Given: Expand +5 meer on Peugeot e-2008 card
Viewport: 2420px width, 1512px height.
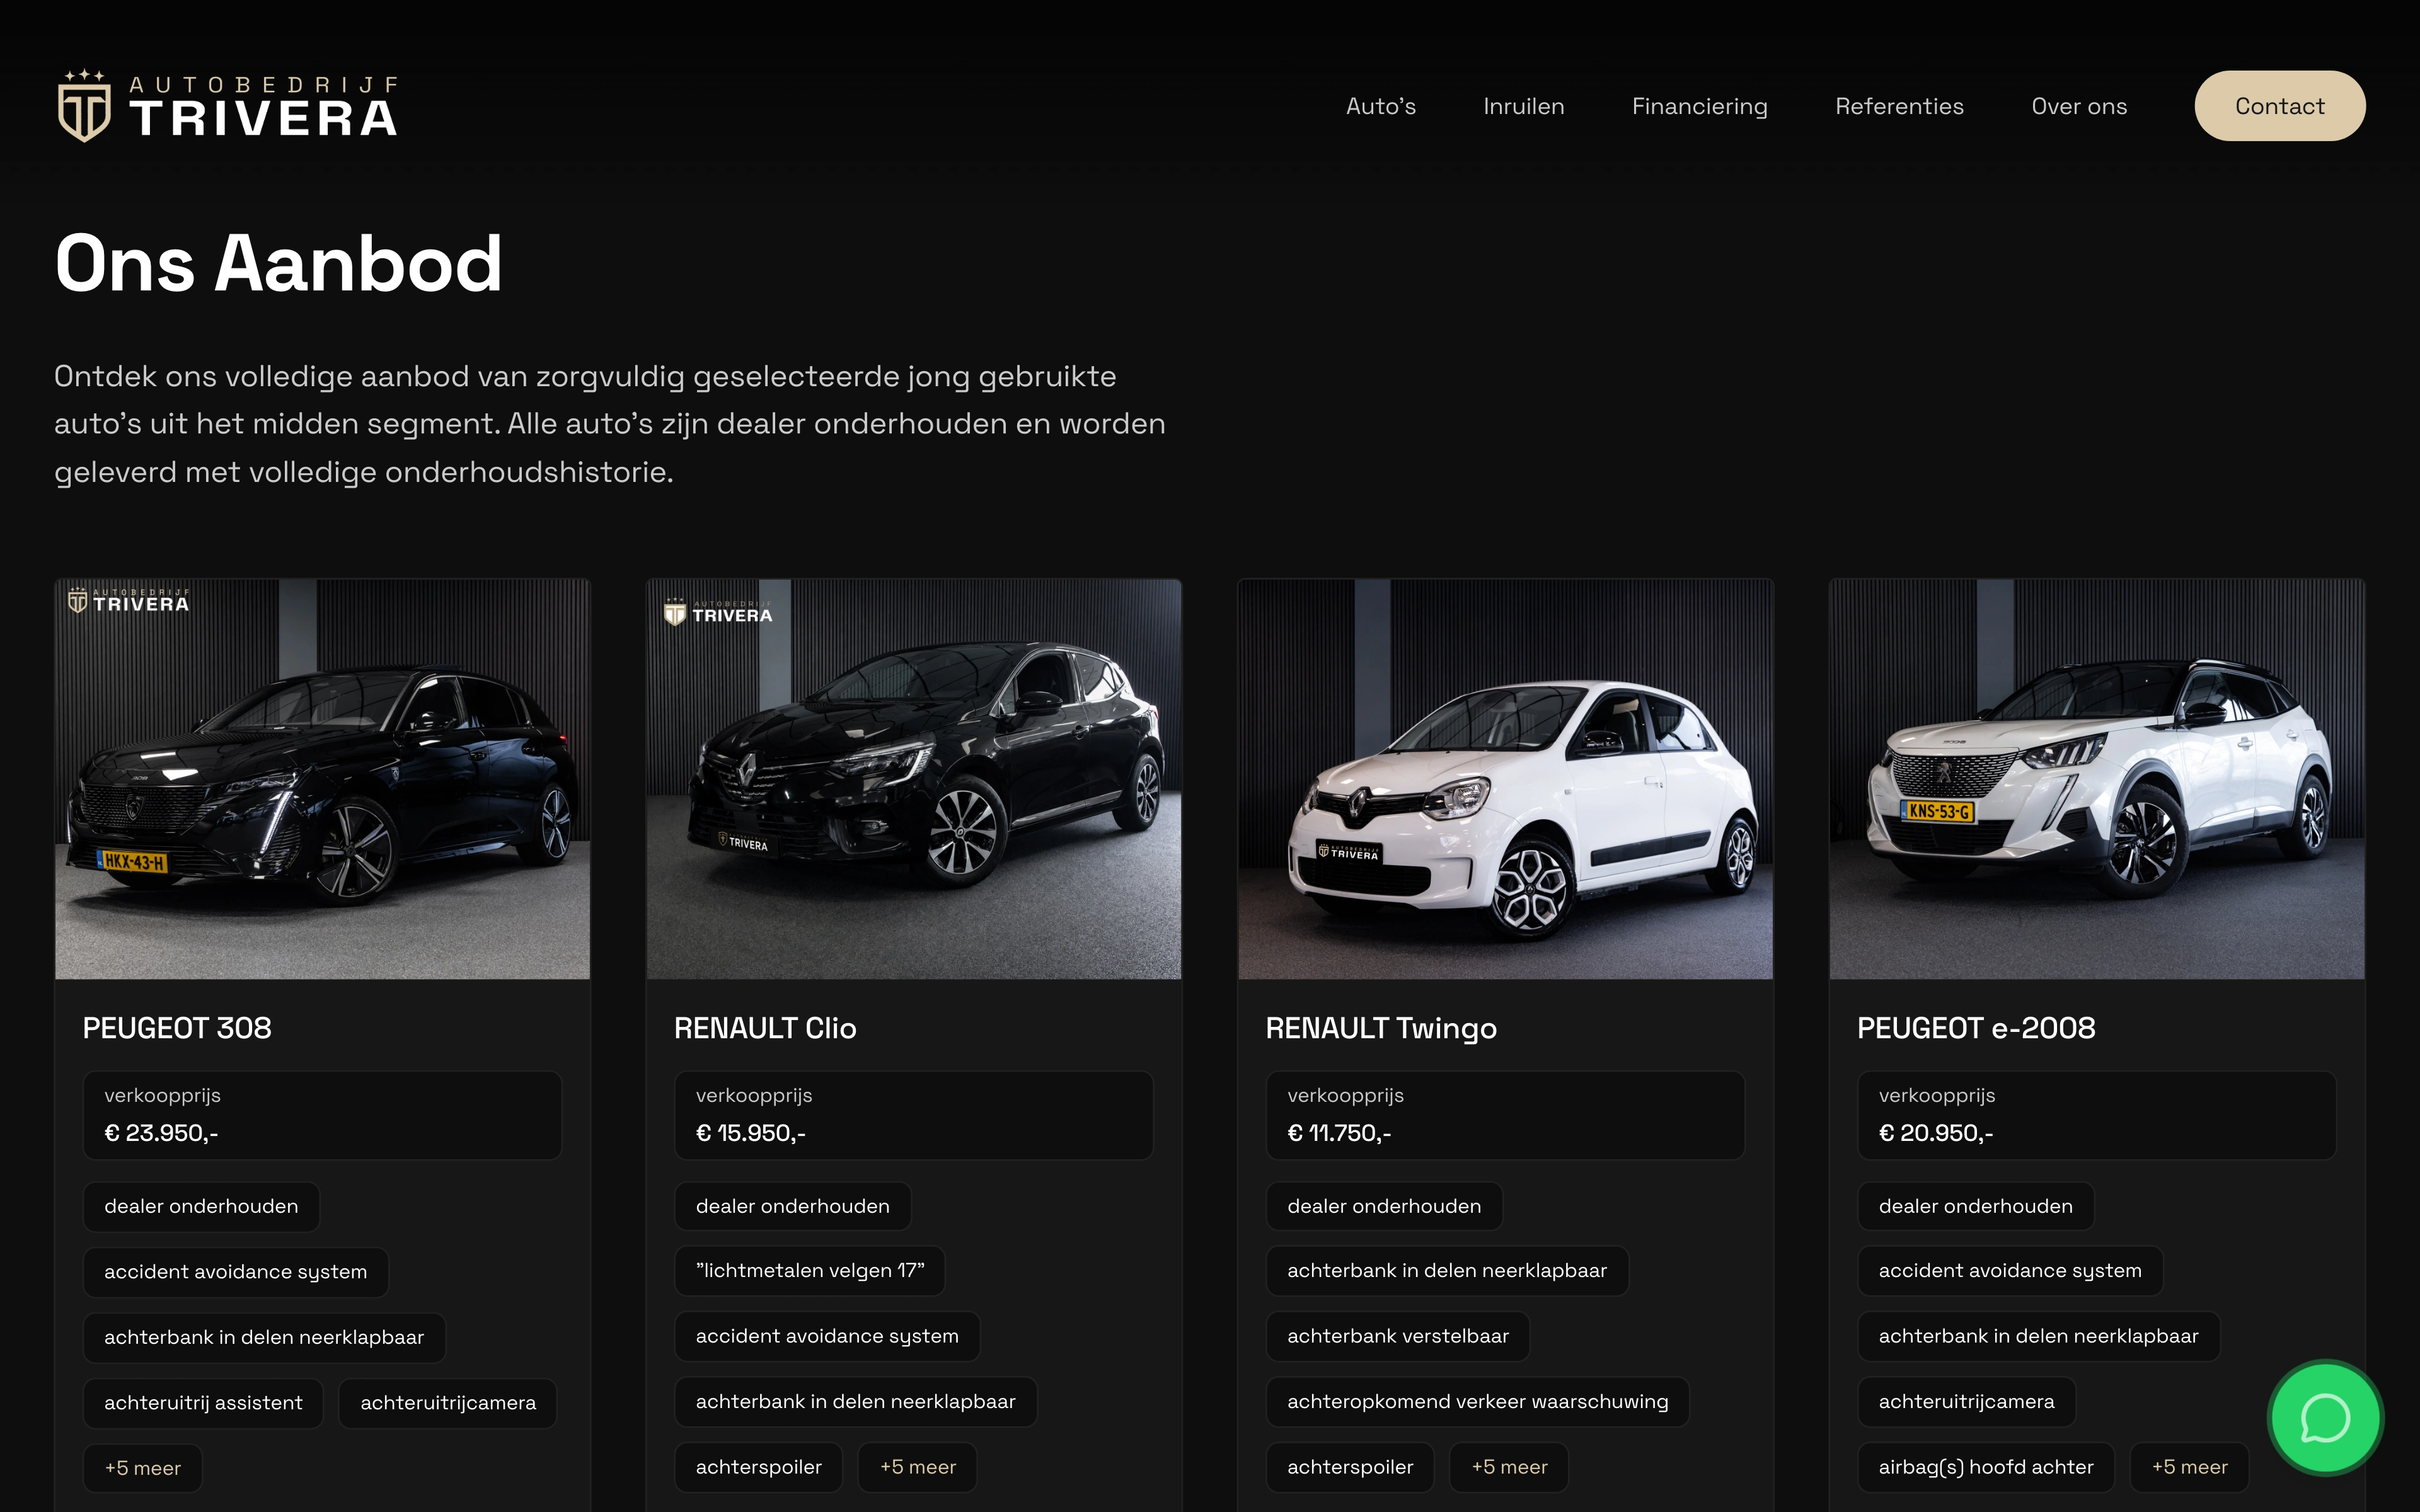Looking at the screenshot, I should click(x=2189, y=1467).
